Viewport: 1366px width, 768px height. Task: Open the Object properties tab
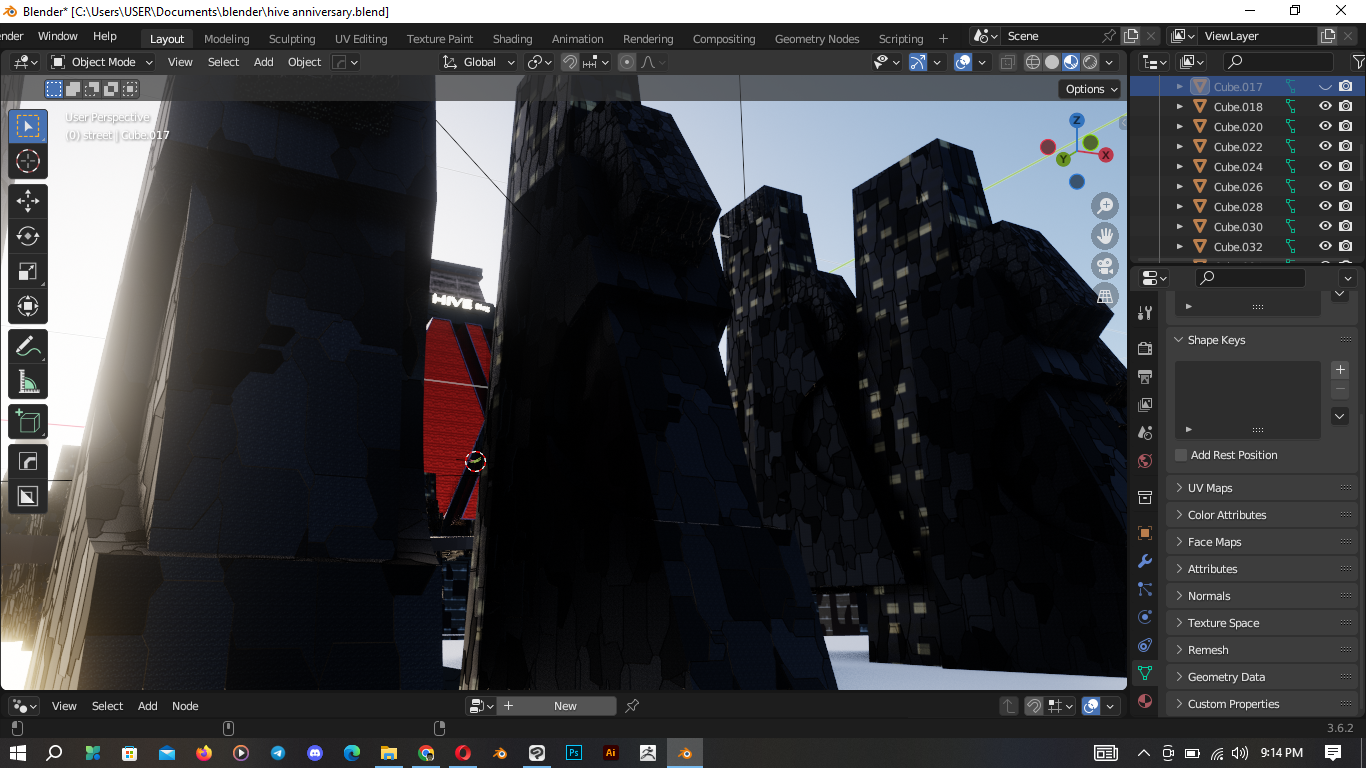click(x=1146, y=533)
